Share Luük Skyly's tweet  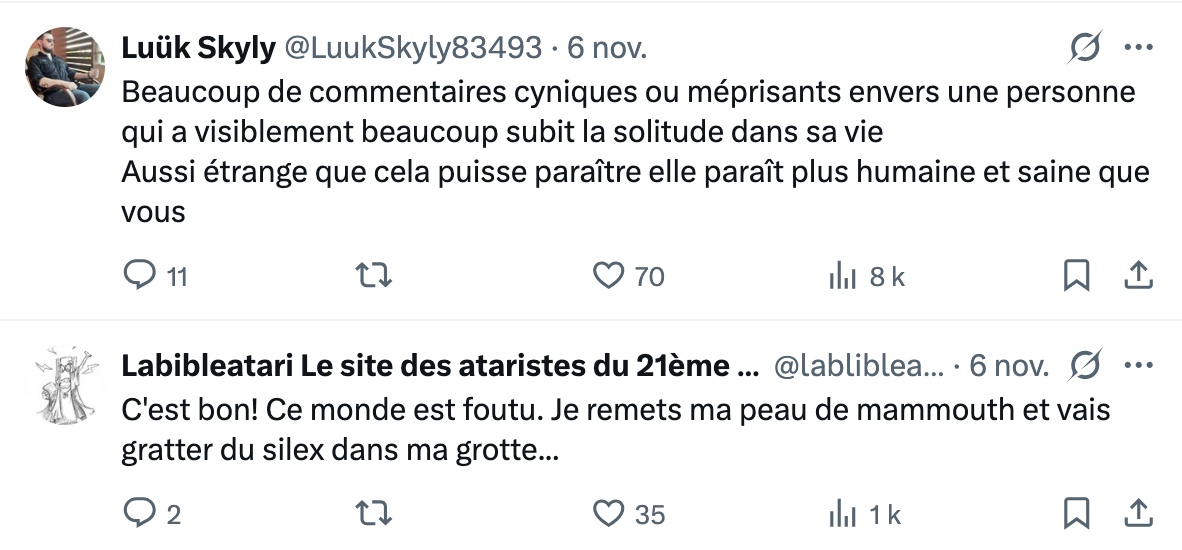[1139, 276]
